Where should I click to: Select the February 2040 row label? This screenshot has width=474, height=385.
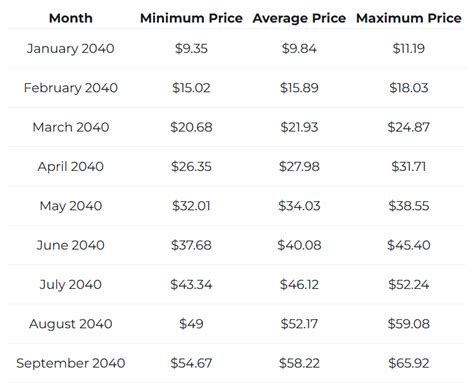click(71, 88)
